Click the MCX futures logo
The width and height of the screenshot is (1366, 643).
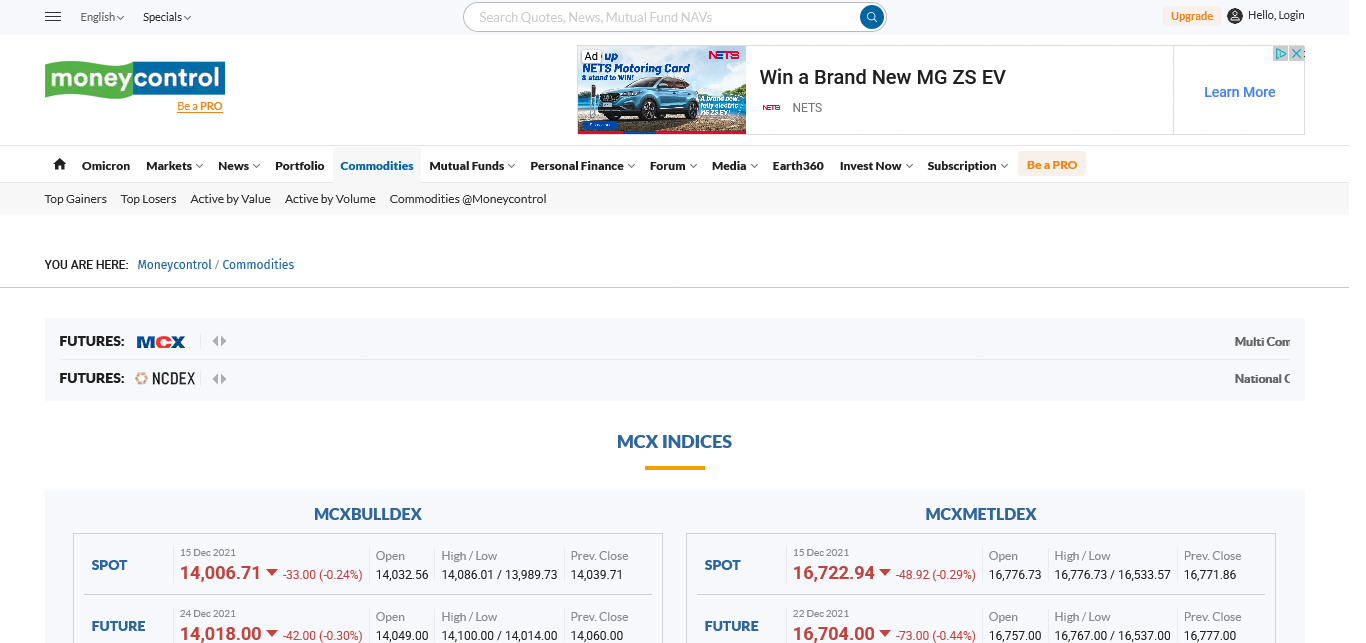(161, 342)
